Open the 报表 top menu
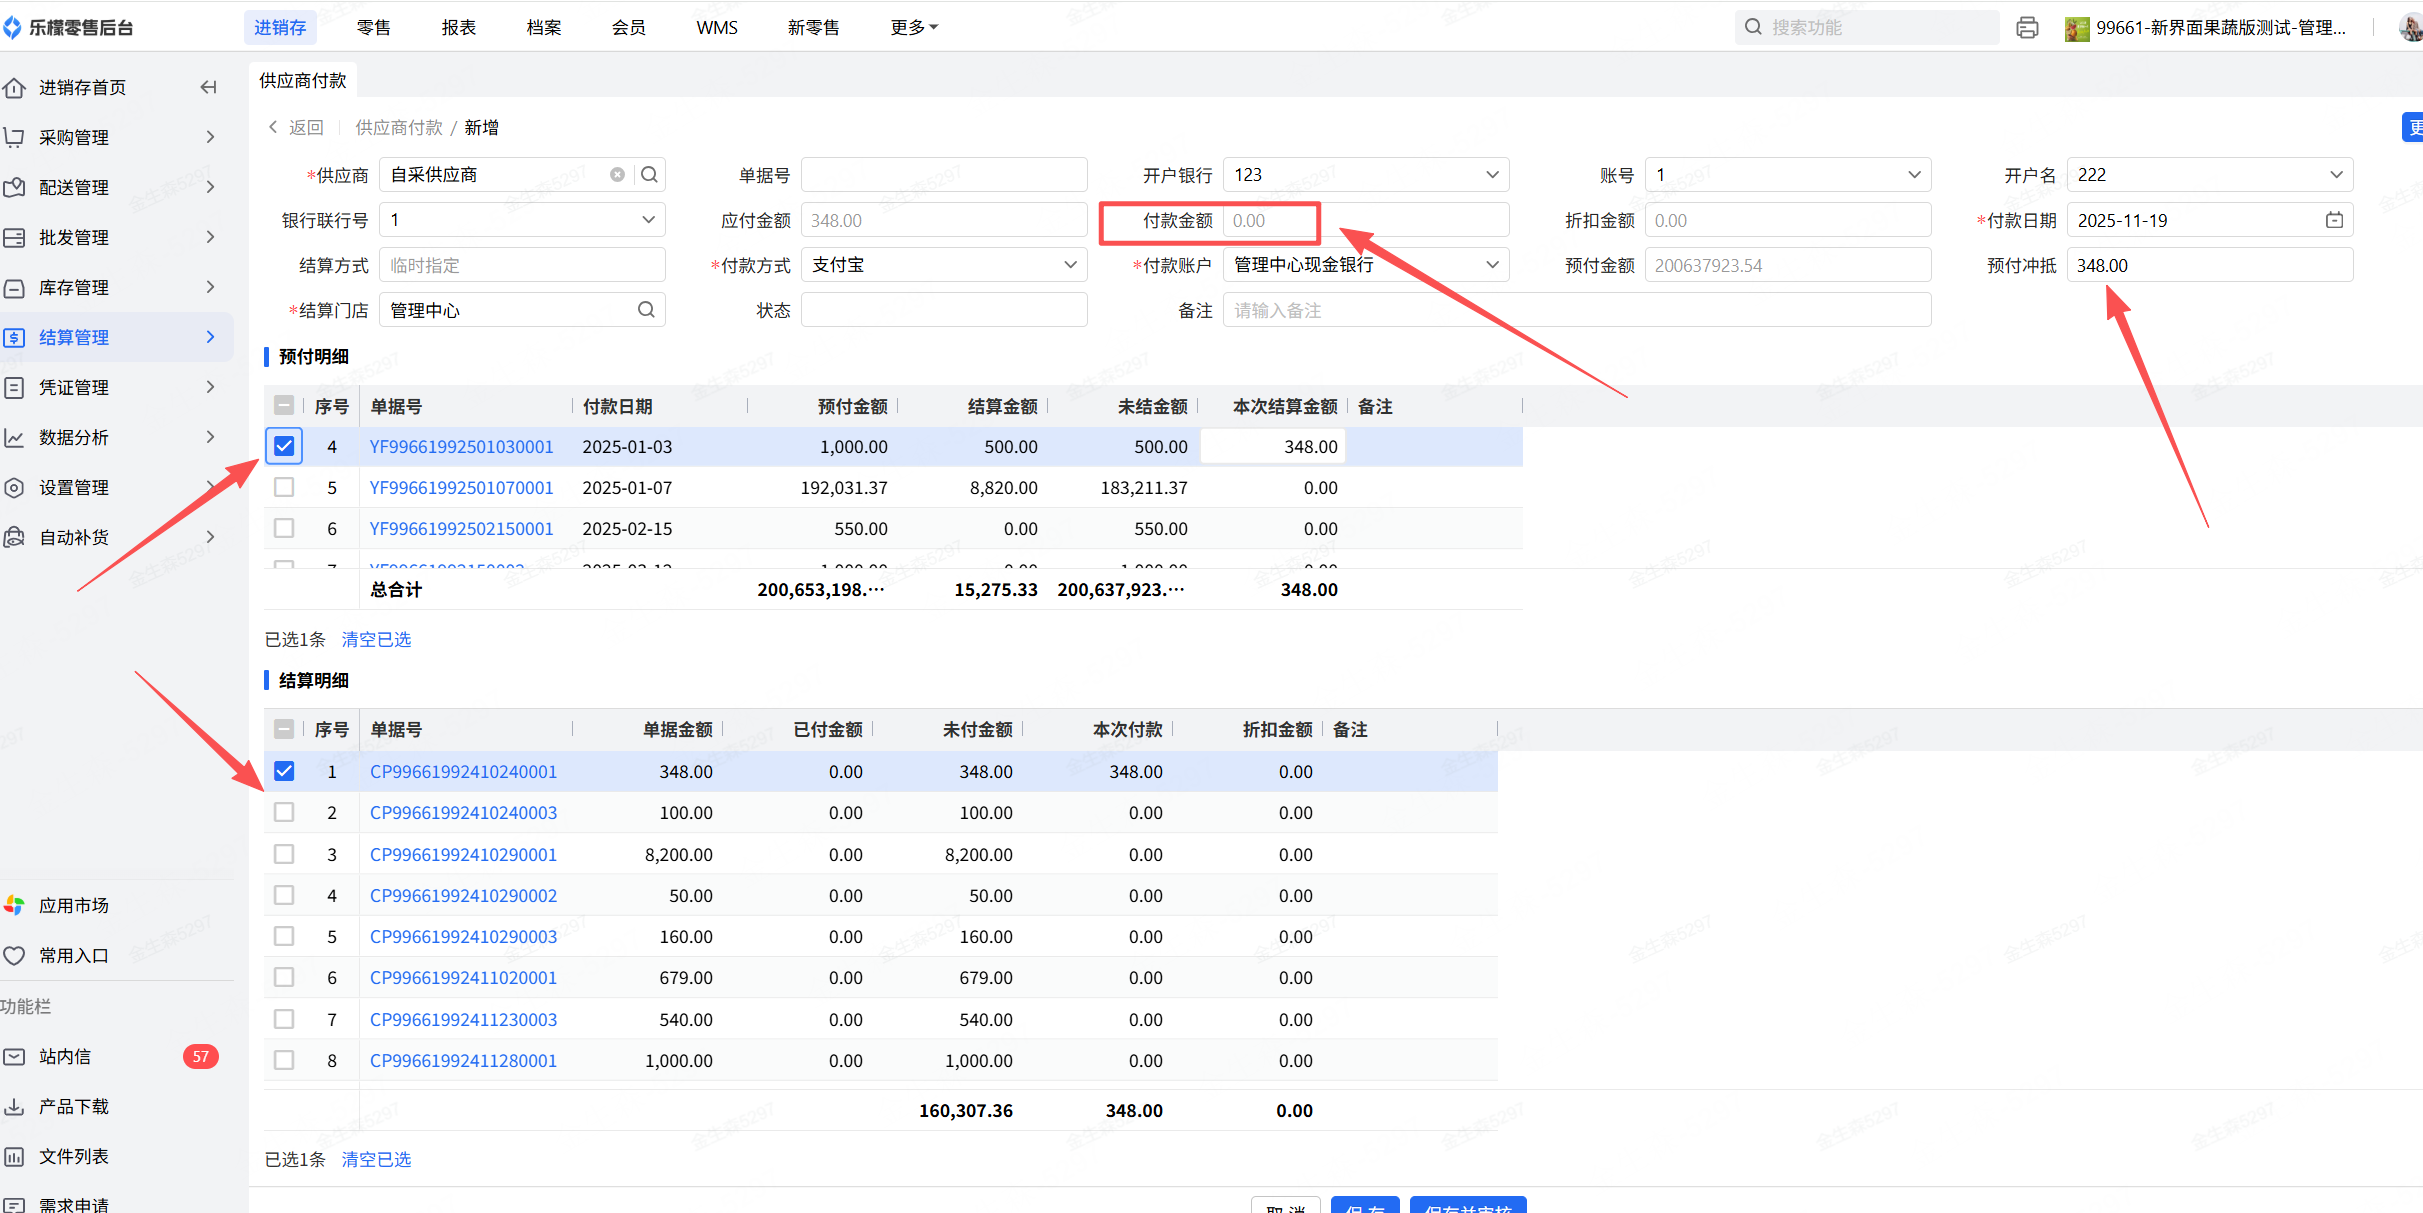2423x1213 pixels. 459,28
